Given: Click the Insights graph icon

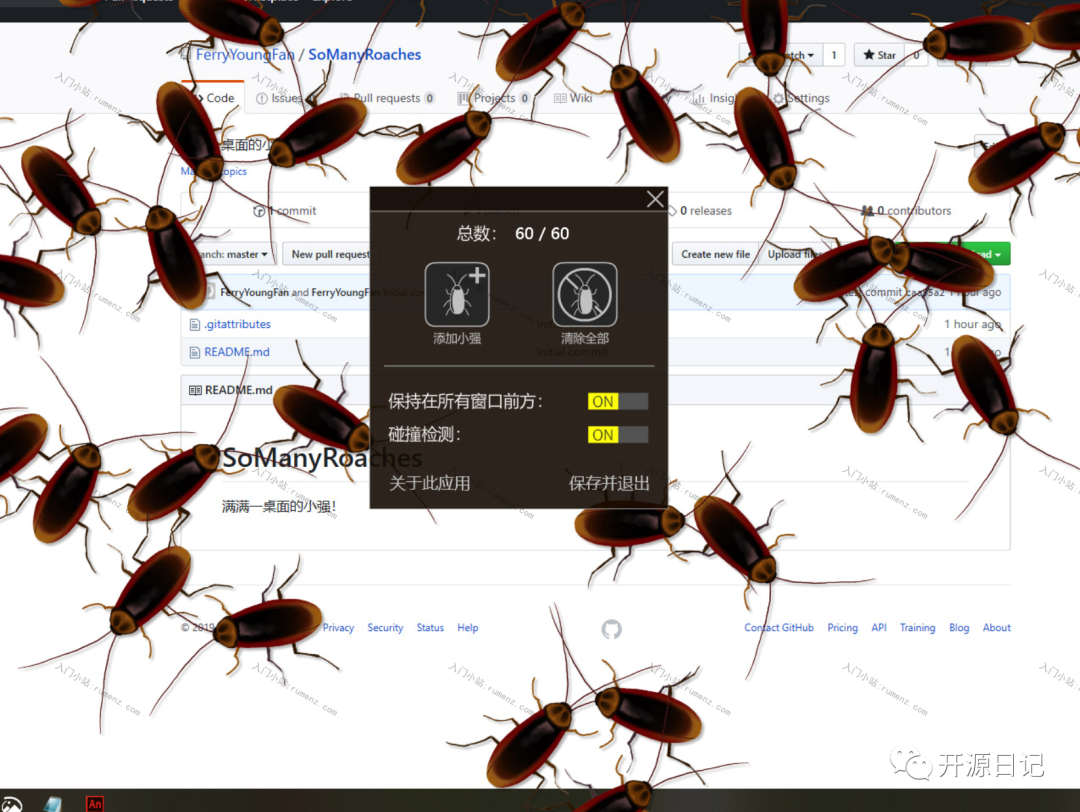Looking at the screenshot, I should click(697, 98).
